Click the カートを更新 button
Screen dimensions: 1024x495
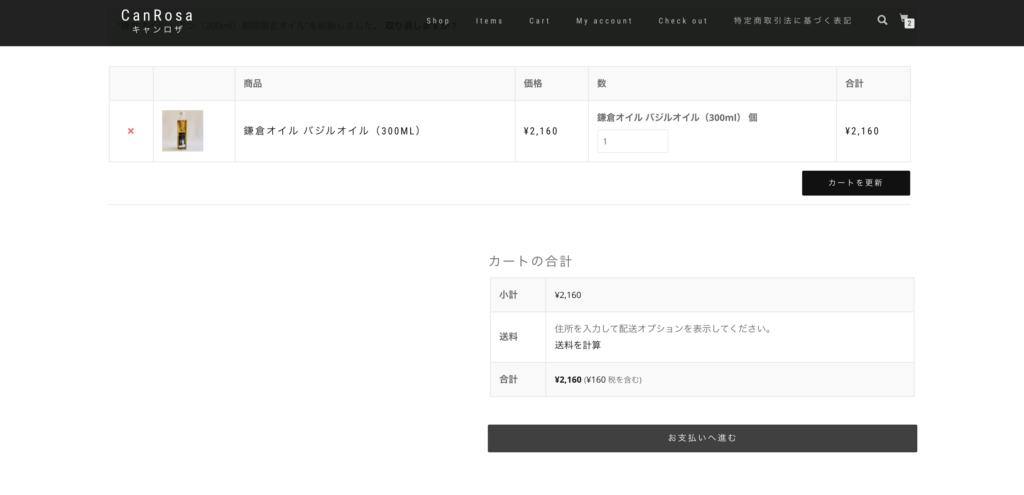[x=856, y=183]
